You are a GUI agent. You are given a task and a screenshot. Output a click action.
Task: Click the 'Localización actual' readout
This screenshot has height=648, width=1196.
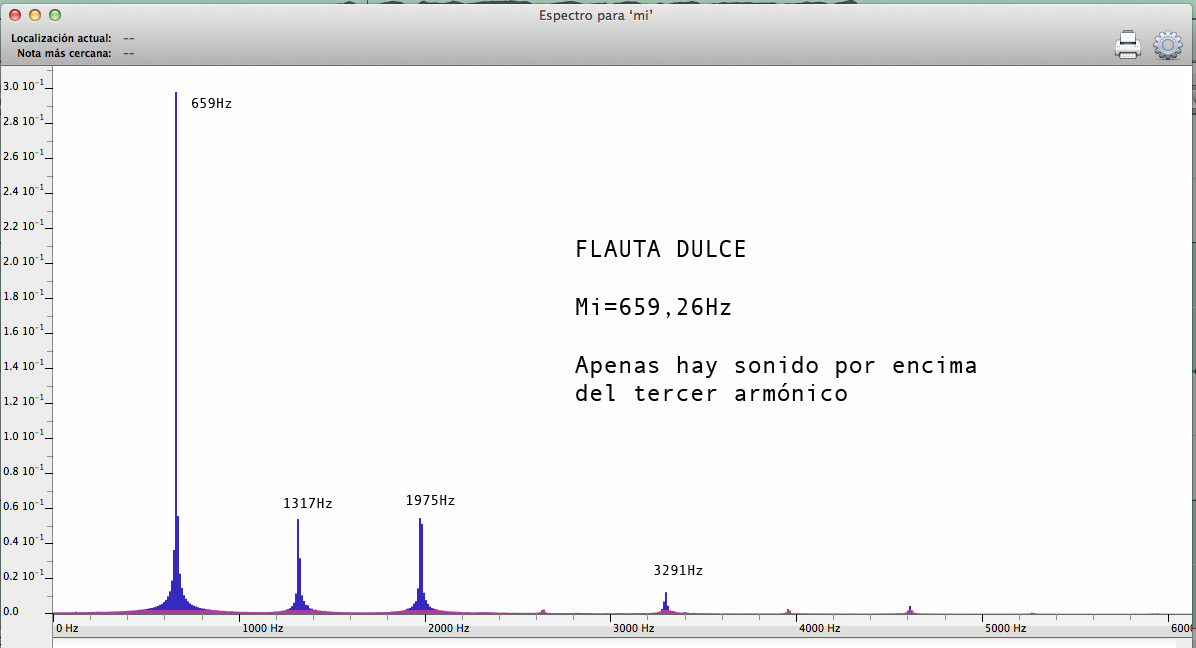point(129,38)
